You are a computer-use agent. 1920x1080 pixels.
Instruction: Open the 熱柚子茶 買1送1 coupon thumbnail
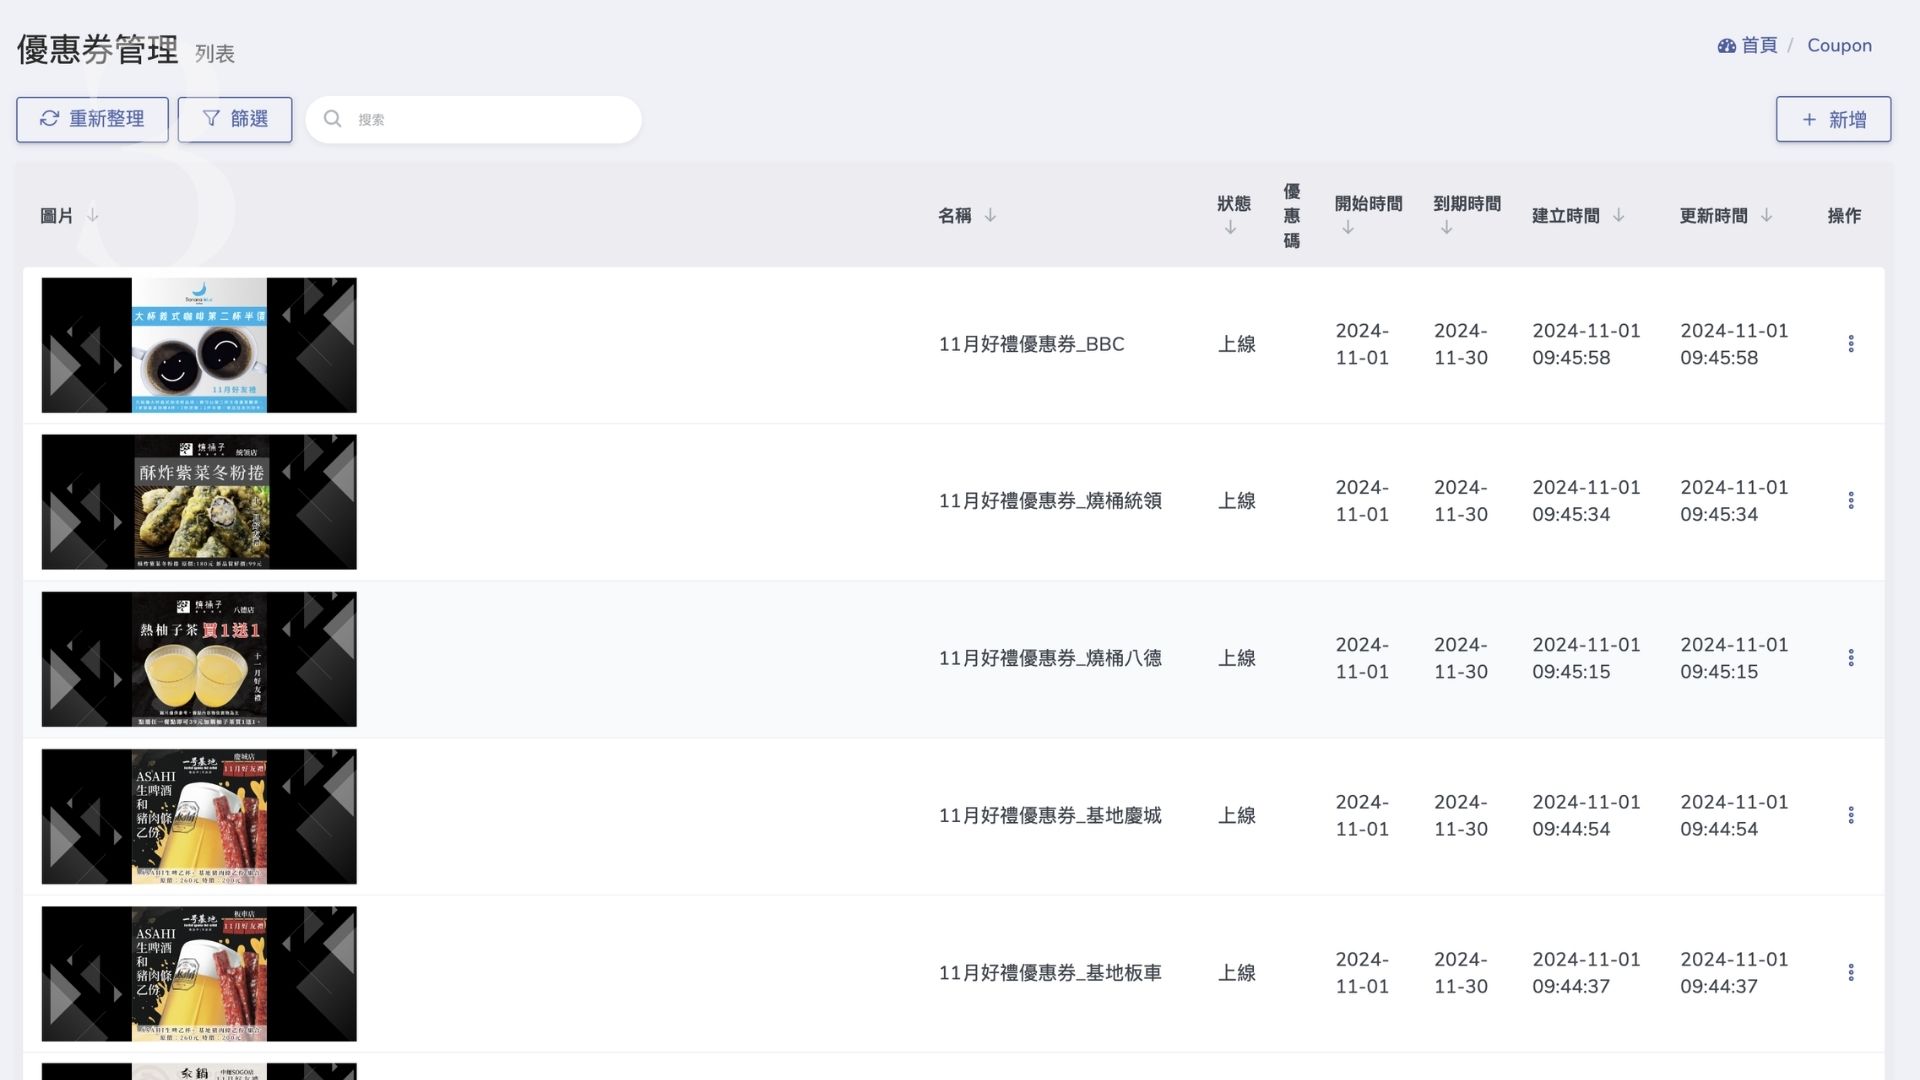[x=199, y=659]
